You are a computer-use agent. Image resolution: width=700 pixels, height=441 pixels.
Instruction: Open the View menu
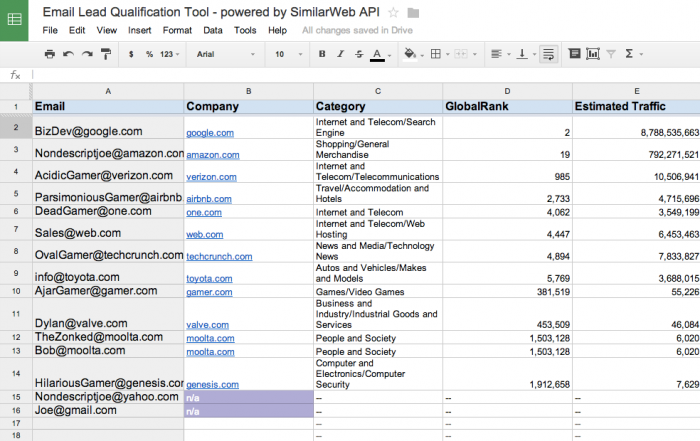tap(107, 30)
